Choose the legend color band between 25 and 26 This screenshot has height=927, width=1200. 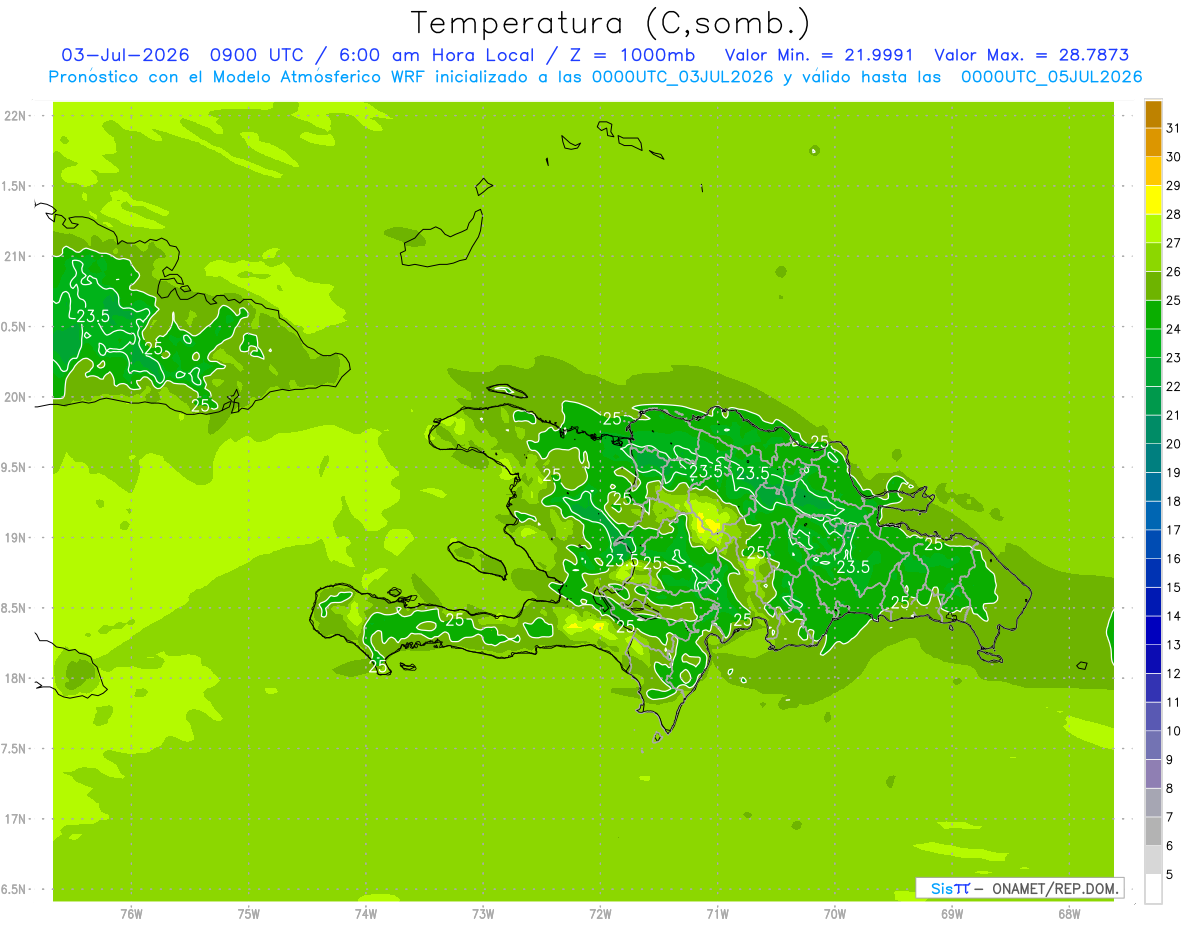pos(1153,286)
